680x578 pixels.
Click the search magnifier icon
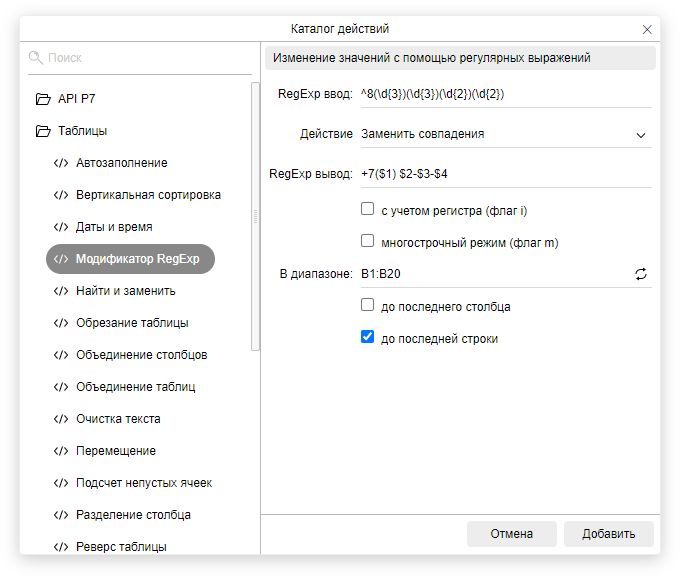(x=36, y=58)
